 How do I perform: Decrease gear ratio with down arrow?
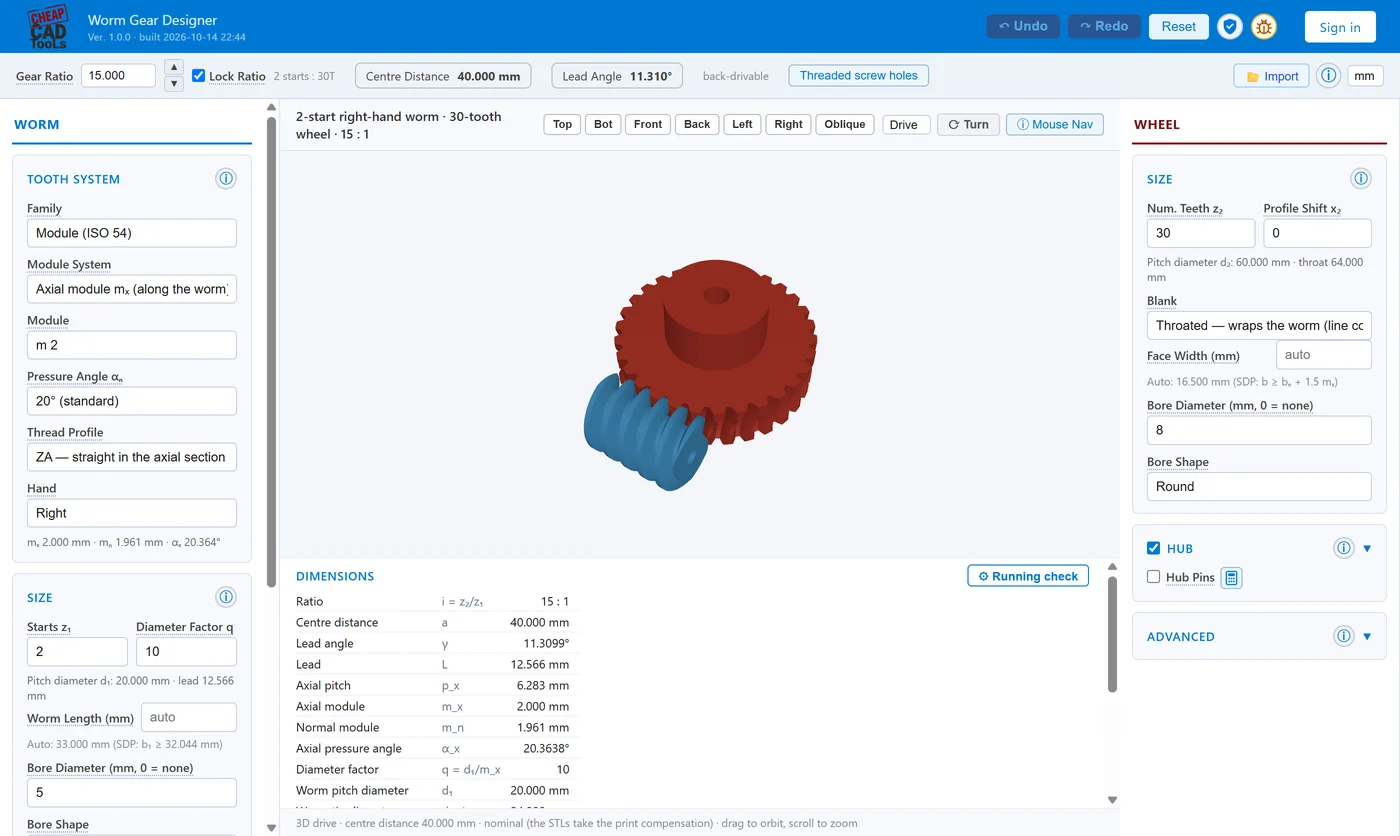174,84
